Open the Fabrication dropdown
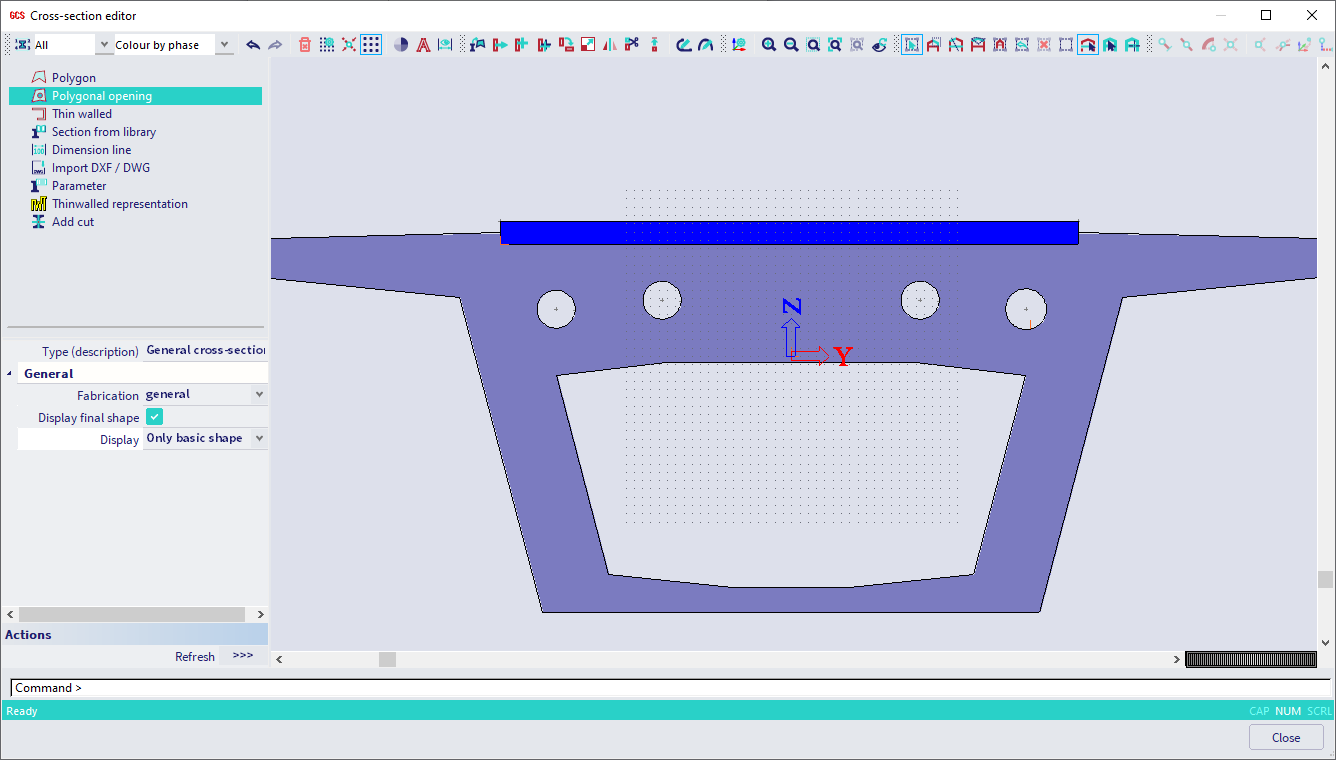Viewport: 1336px width, 760px height. coord(259,395)
